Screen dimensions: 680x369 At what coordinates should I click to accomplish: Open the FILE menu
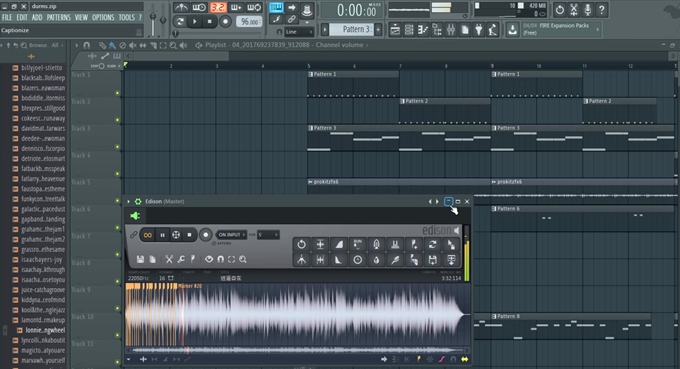pos(7,17)
